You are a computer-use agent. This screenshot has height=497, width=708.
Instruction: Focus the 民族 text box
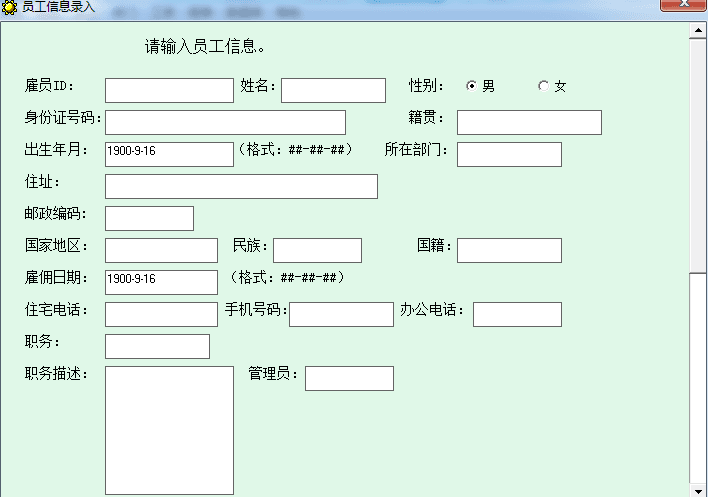pyautogui.click(x=317, y=251)
